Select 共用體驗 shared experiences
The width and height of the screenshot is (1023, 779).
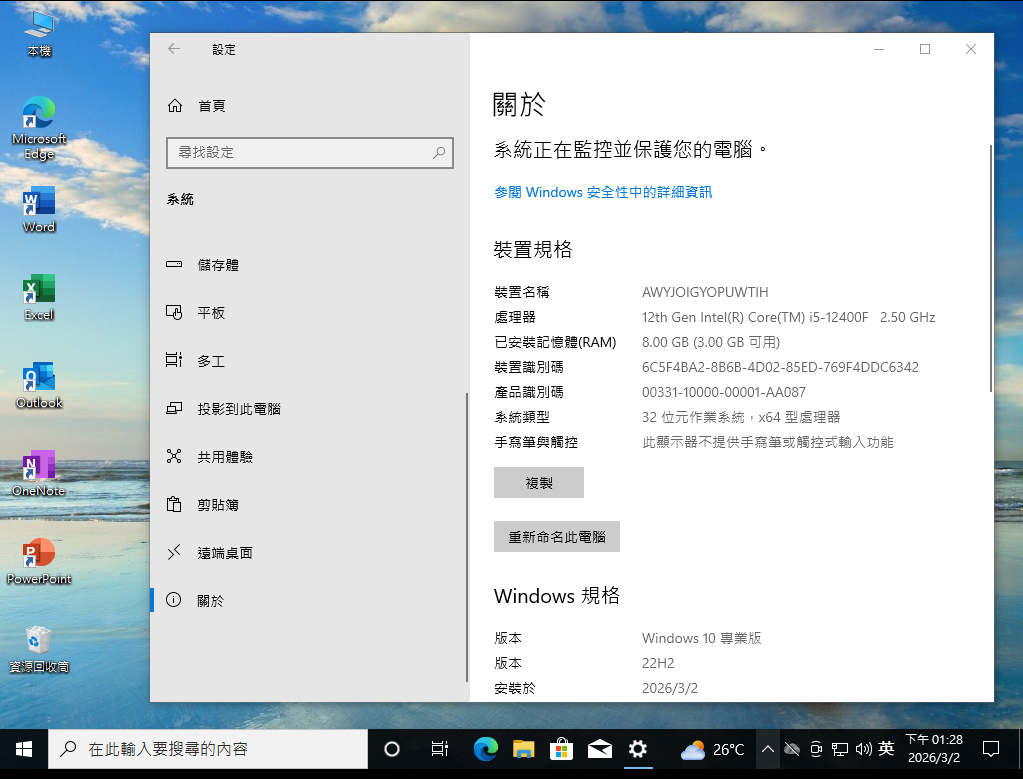pos(308,457)
